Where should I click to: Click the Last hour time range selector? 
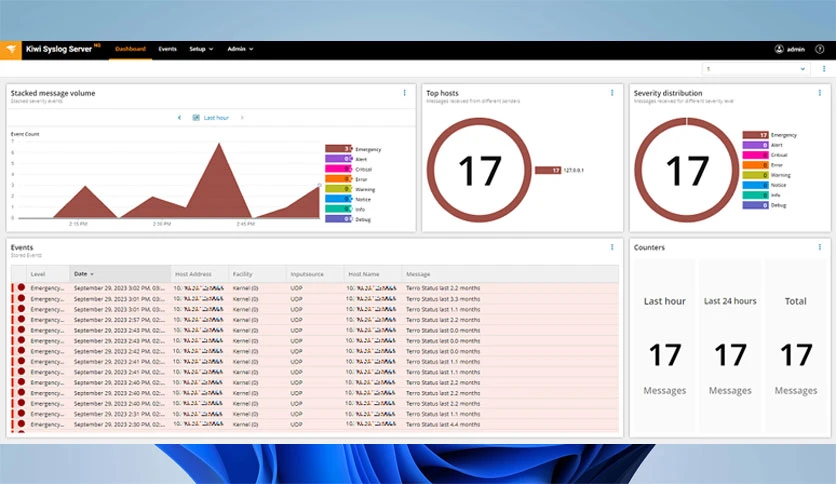tap(211, 117)
